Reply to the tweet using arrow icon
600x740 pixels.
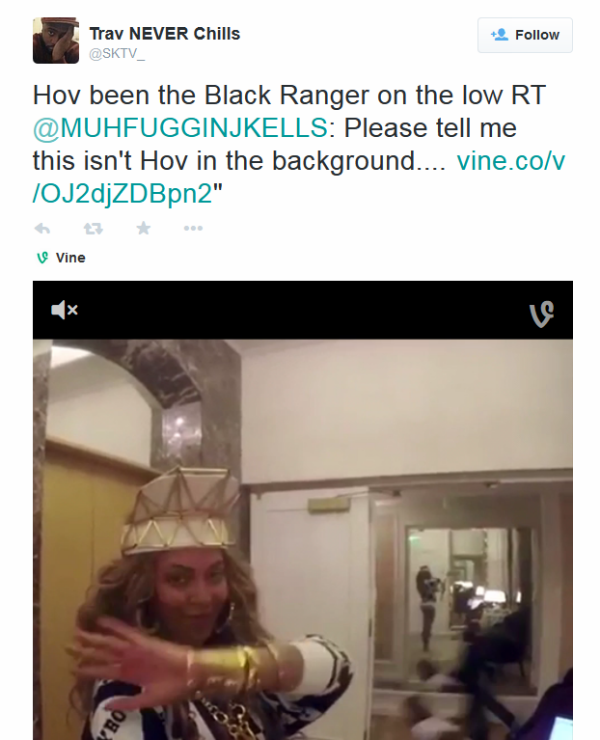click(x=42, y=229)
